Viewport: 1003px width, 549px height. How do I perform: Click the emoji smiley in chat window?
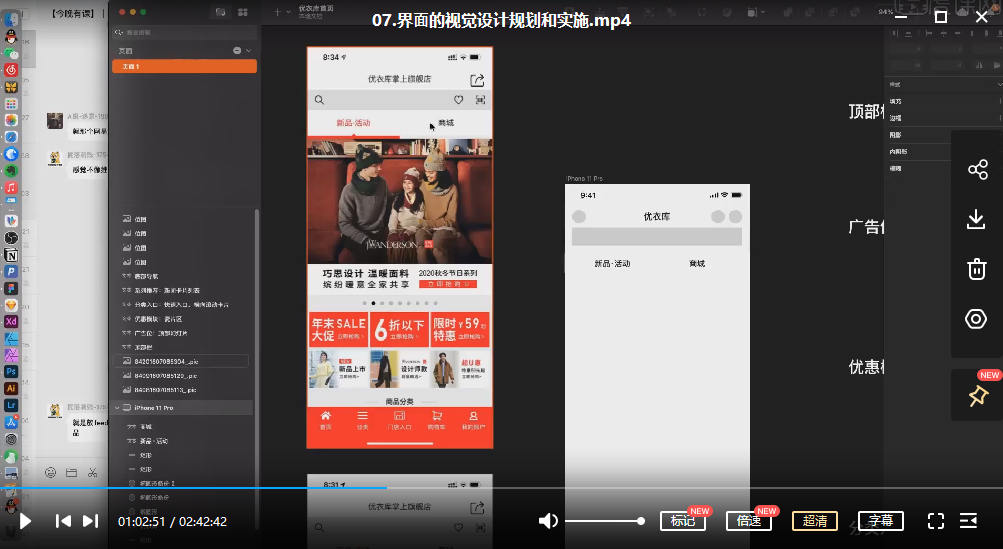pos(51,473)
